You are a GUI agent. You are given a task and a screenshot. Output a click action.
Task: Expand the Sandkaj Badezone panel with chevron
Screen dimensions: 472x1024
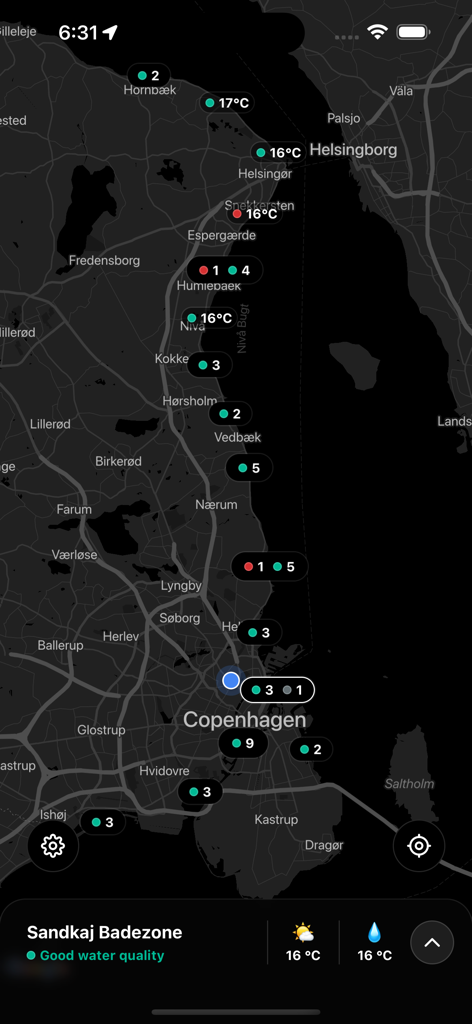tap(432, 942)
